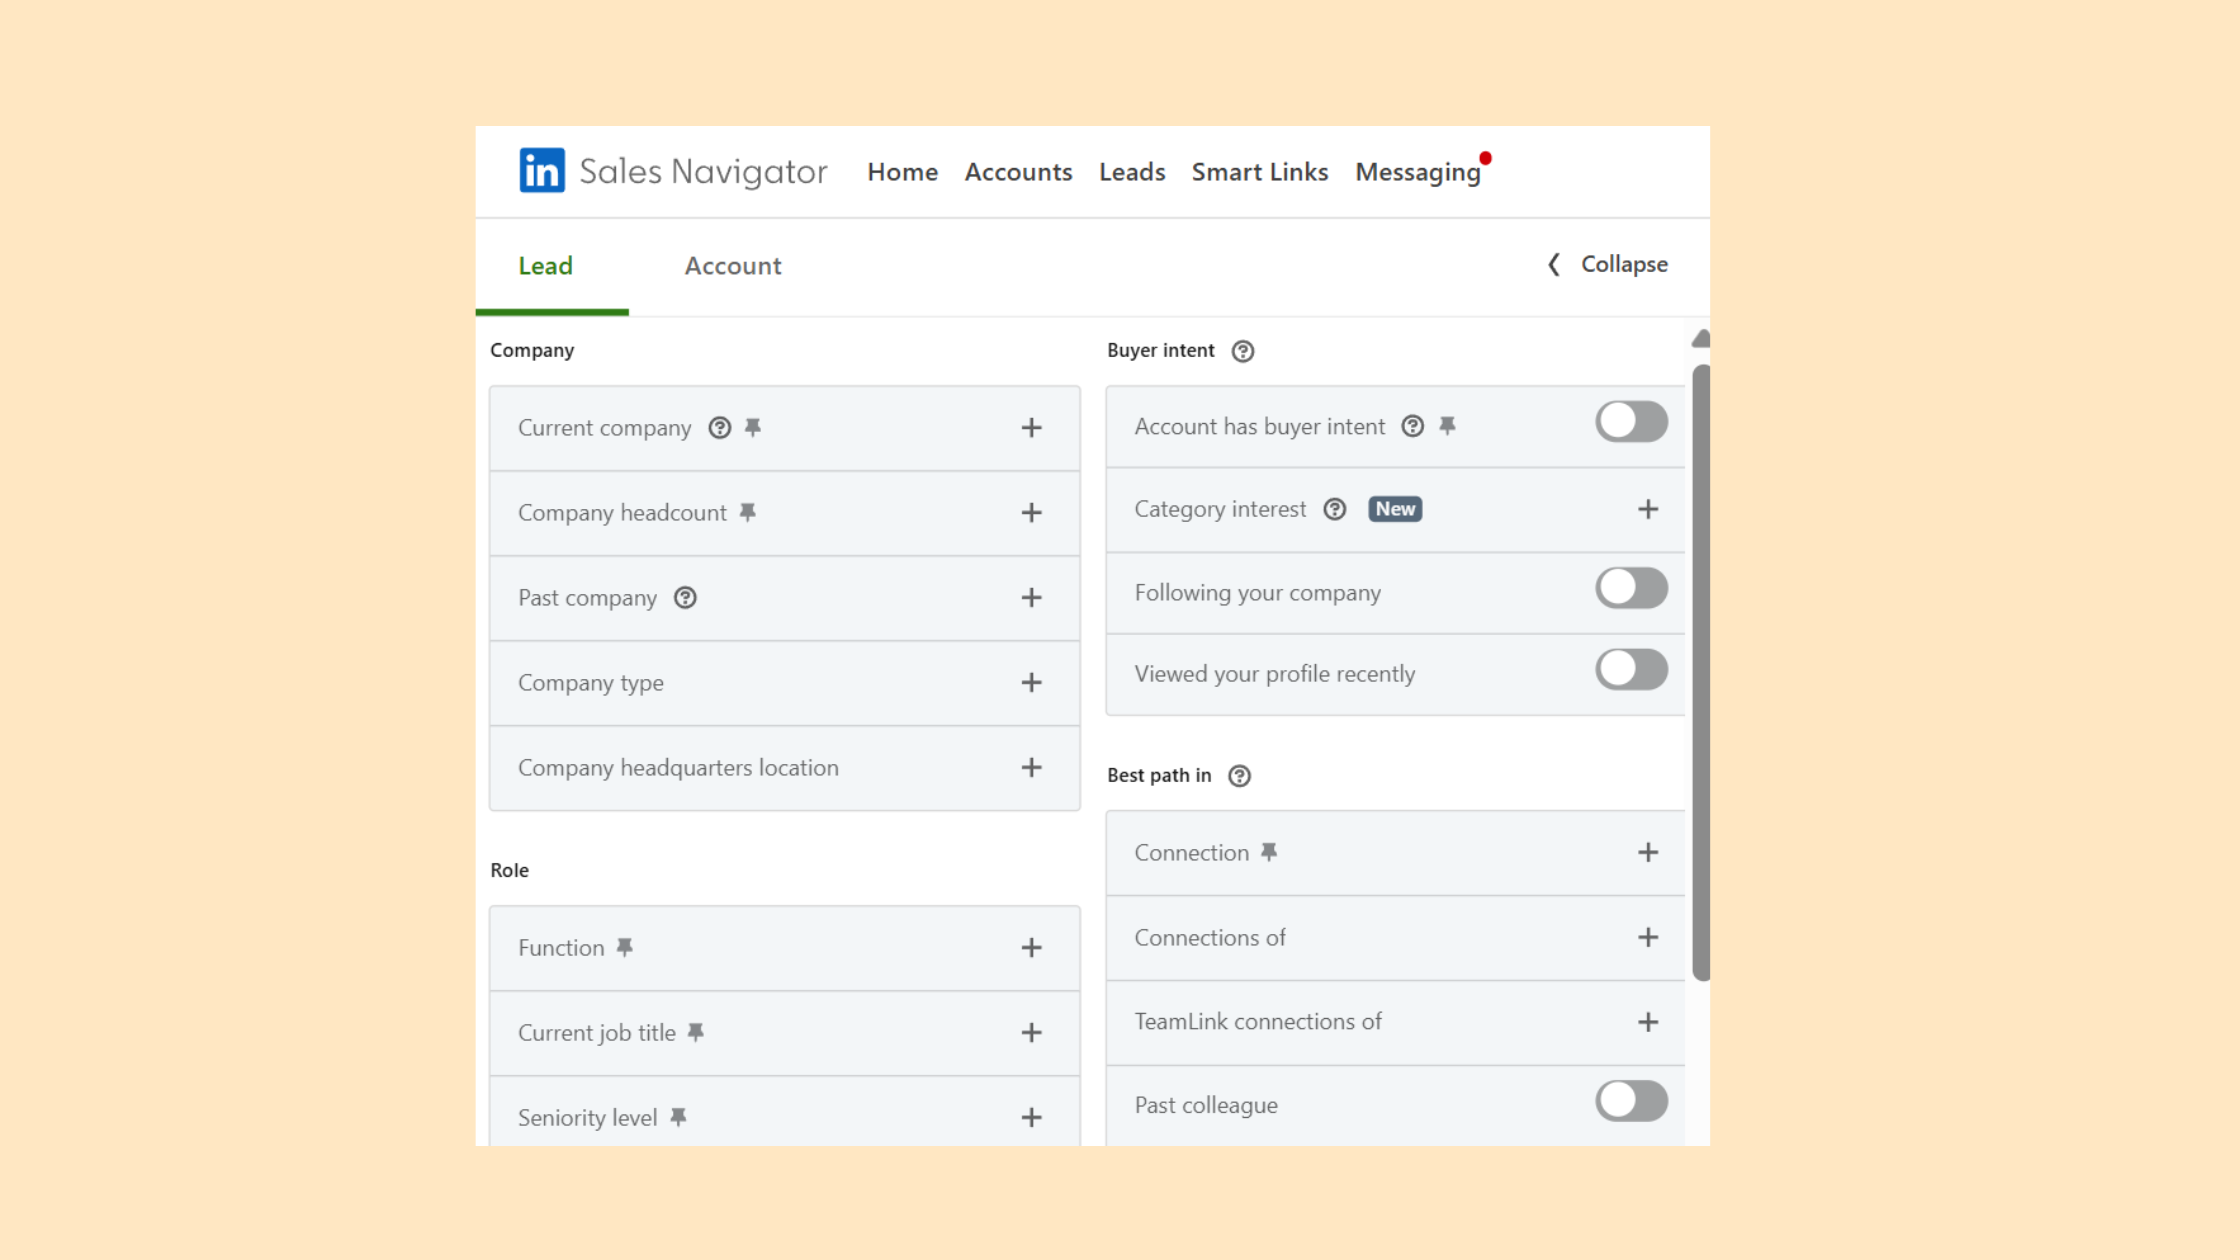Click Viewed your profile recently label
This screenshot has height=1260, width=2240.
click(x=1275, y=674)
